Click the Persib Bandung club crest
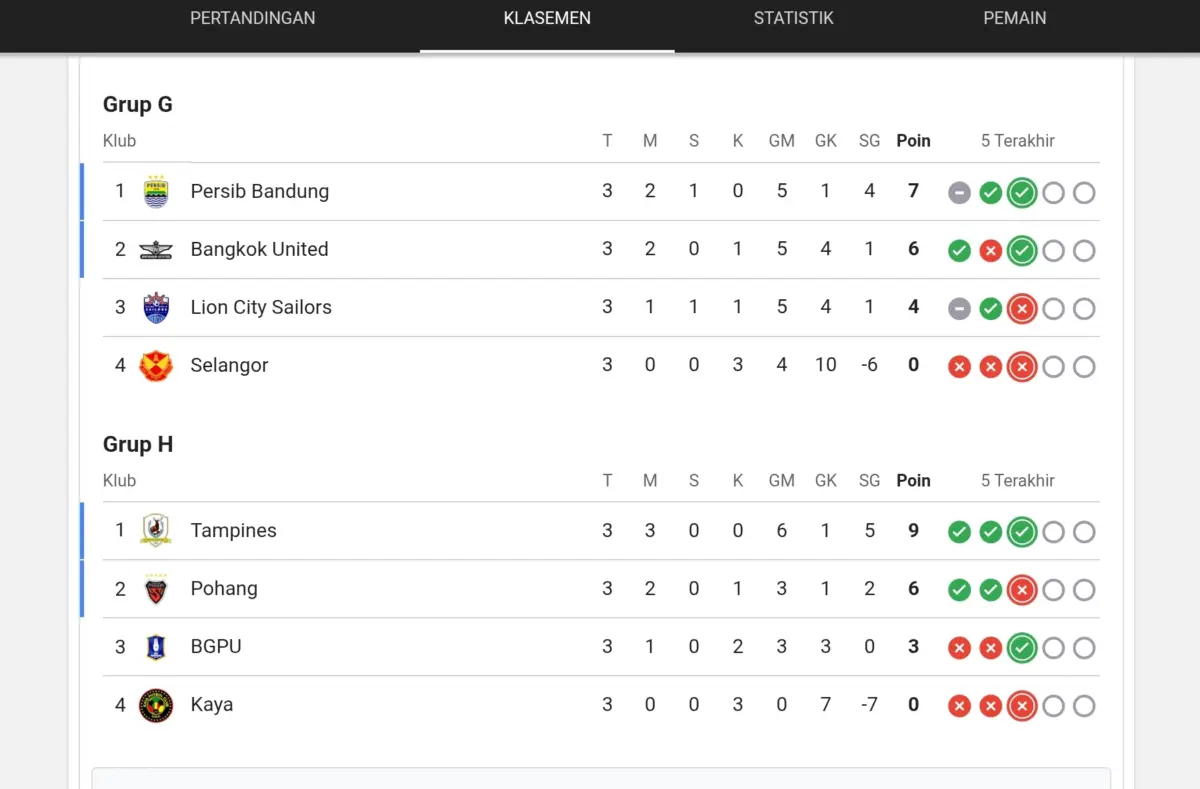The width and height of the screenshot is (1200, 789). 155,191
